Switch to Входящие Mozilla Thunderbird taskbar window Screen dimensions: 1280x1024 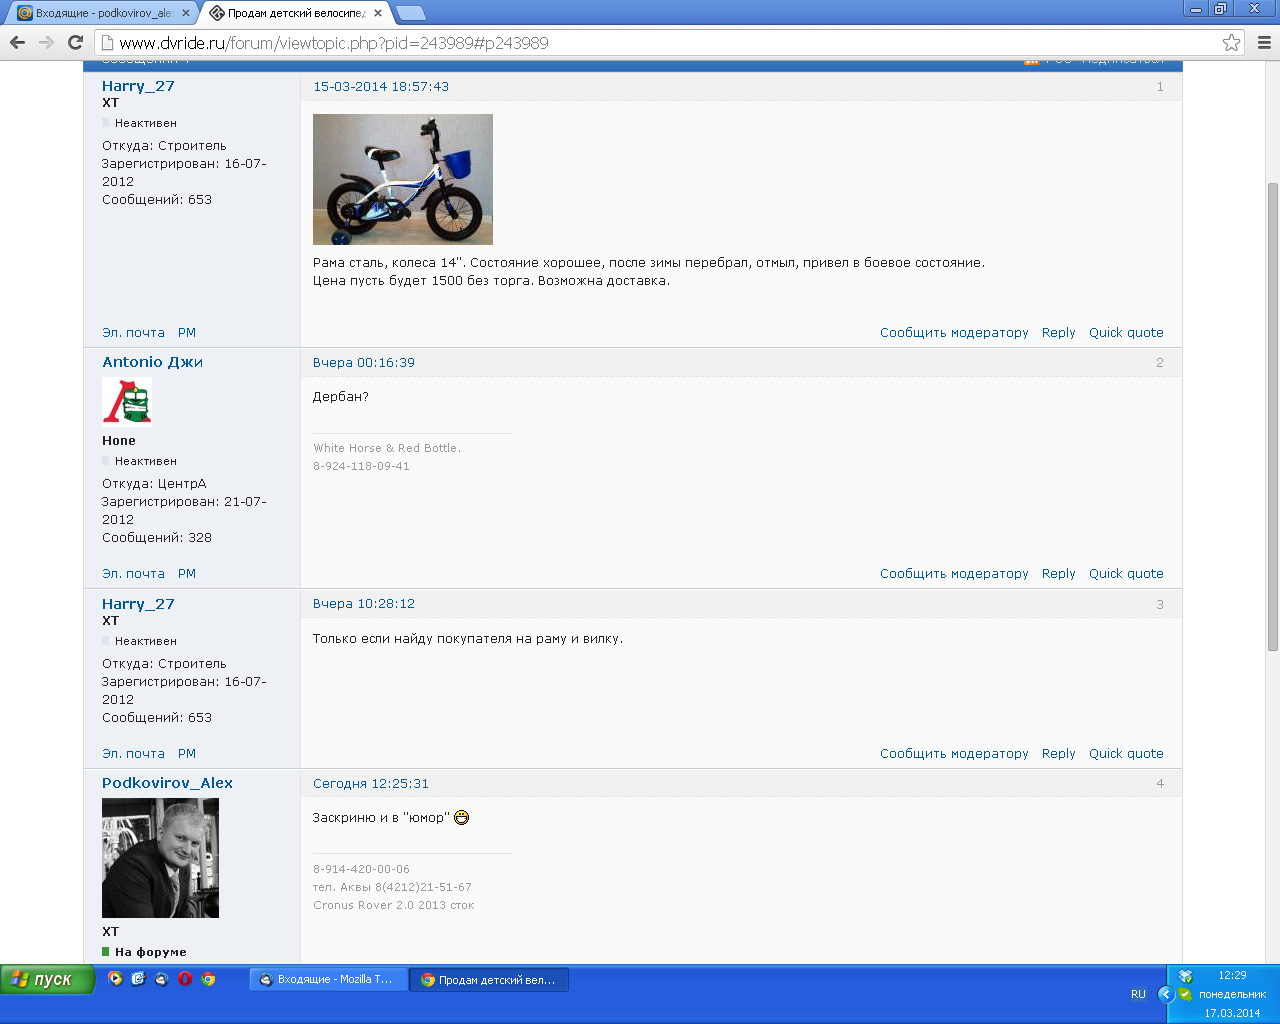(328, 980)
